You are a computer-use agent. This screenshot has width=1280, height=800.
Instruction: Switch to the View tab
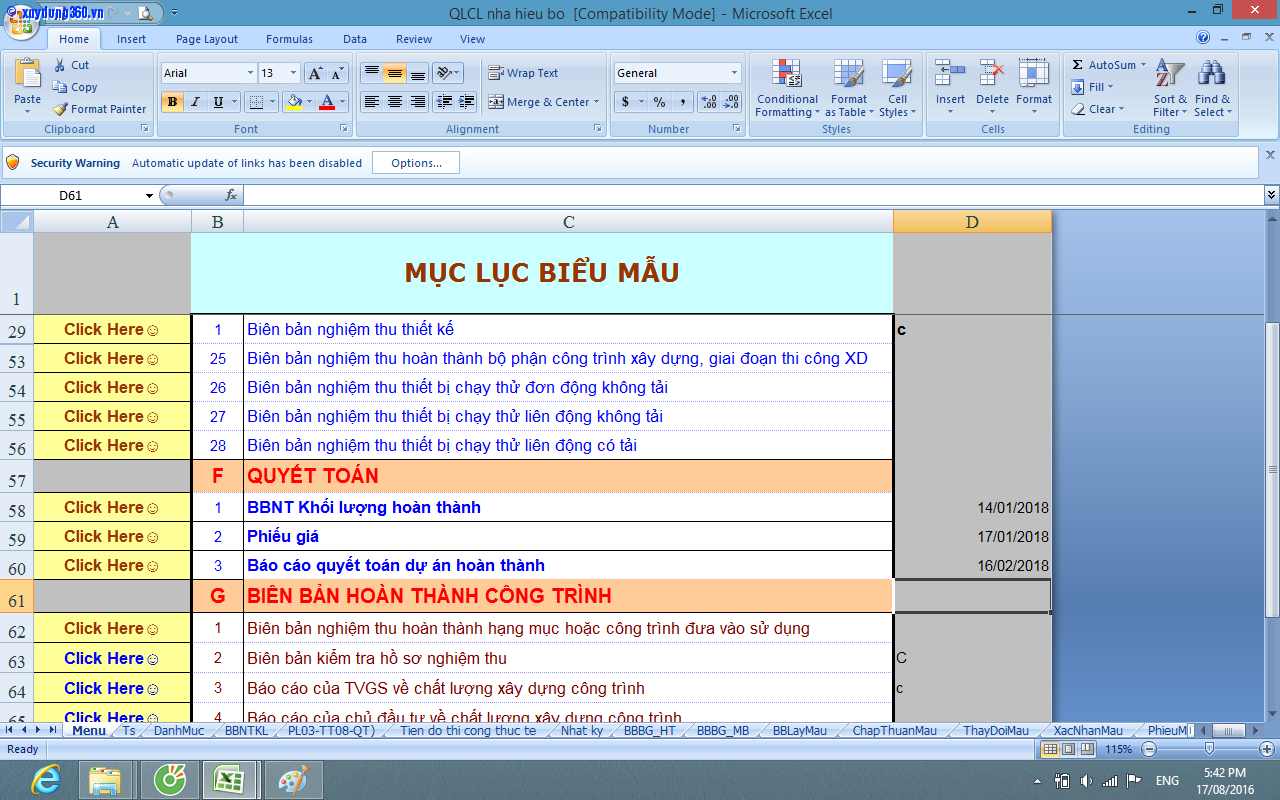473,39
